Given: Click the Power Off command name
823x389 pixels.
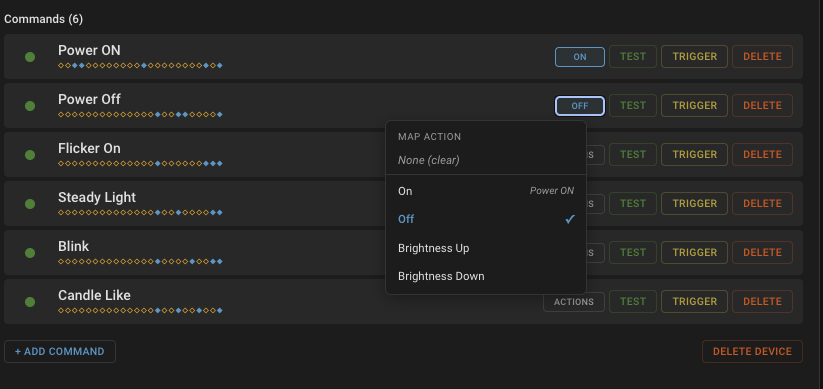Looking at the screenshot, I should tap(89, 99).
